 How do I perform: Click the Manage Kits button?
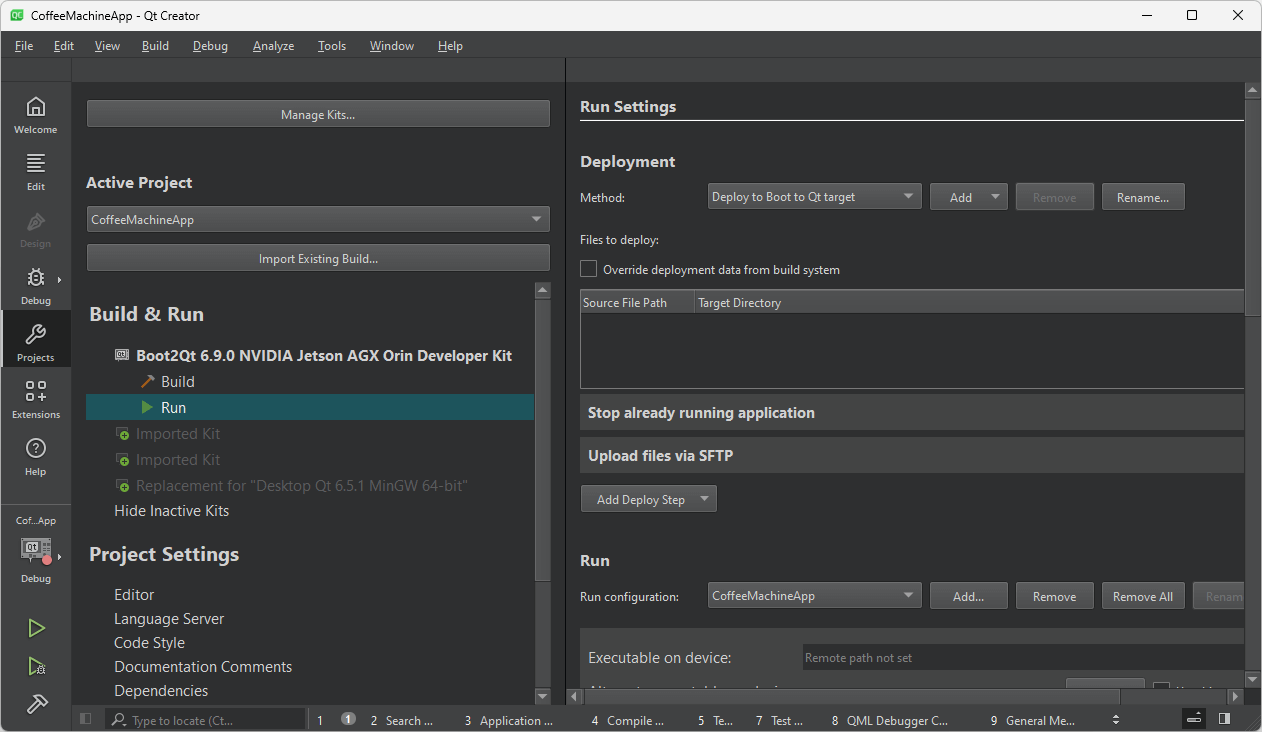coord(318,114)
